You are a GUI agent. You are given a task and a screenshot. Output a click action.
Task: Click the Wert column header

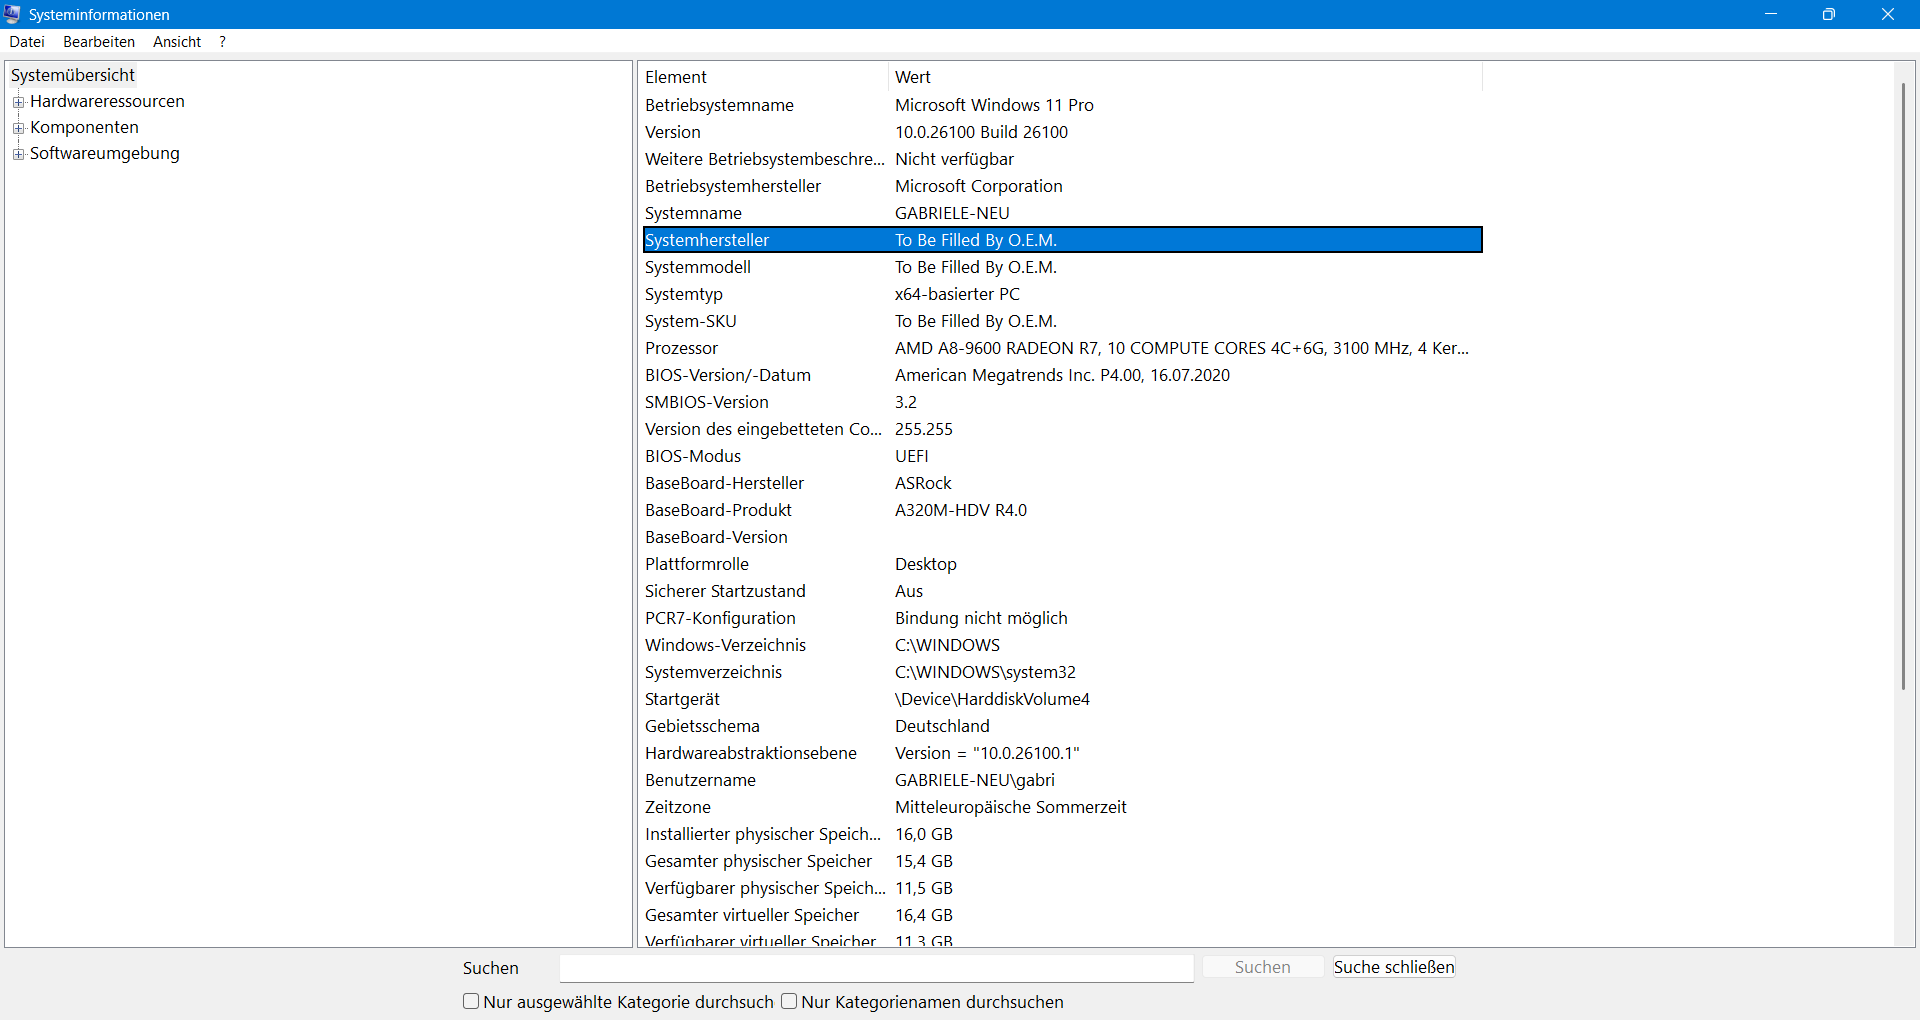(x=1185, y=77)
